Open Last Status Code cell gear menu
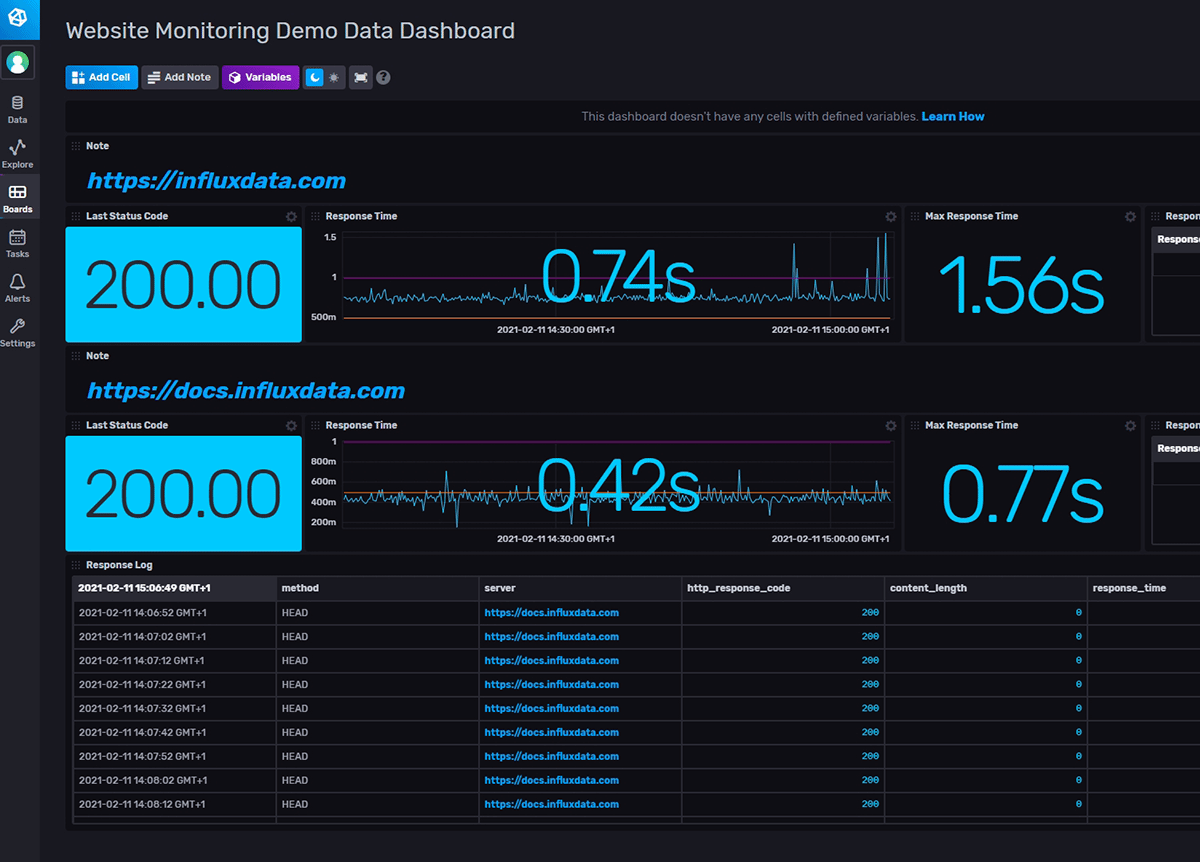 click(291, 216)
